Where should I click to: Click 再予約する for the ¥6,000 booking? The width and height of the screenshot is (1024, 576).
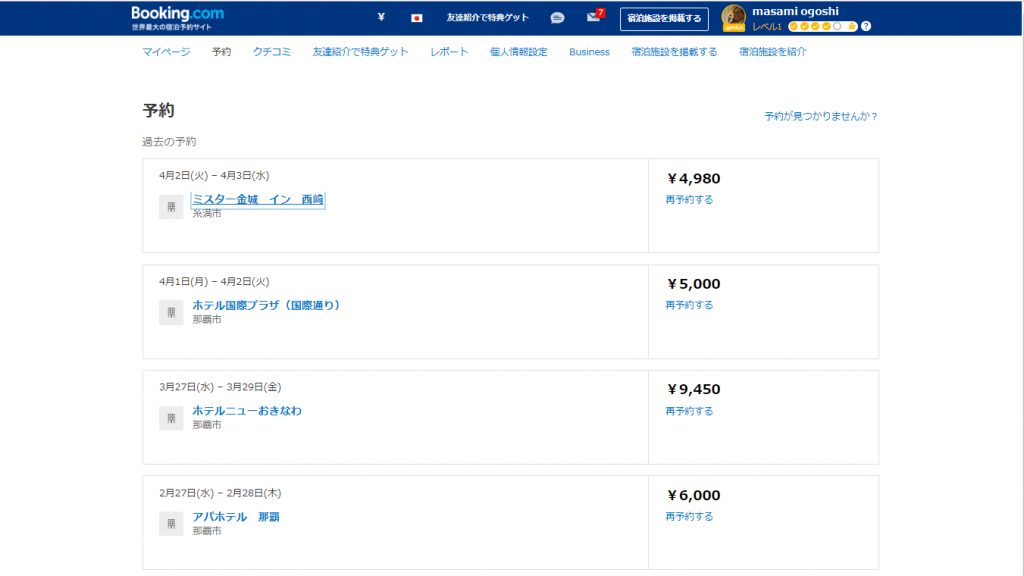(689, 517)
